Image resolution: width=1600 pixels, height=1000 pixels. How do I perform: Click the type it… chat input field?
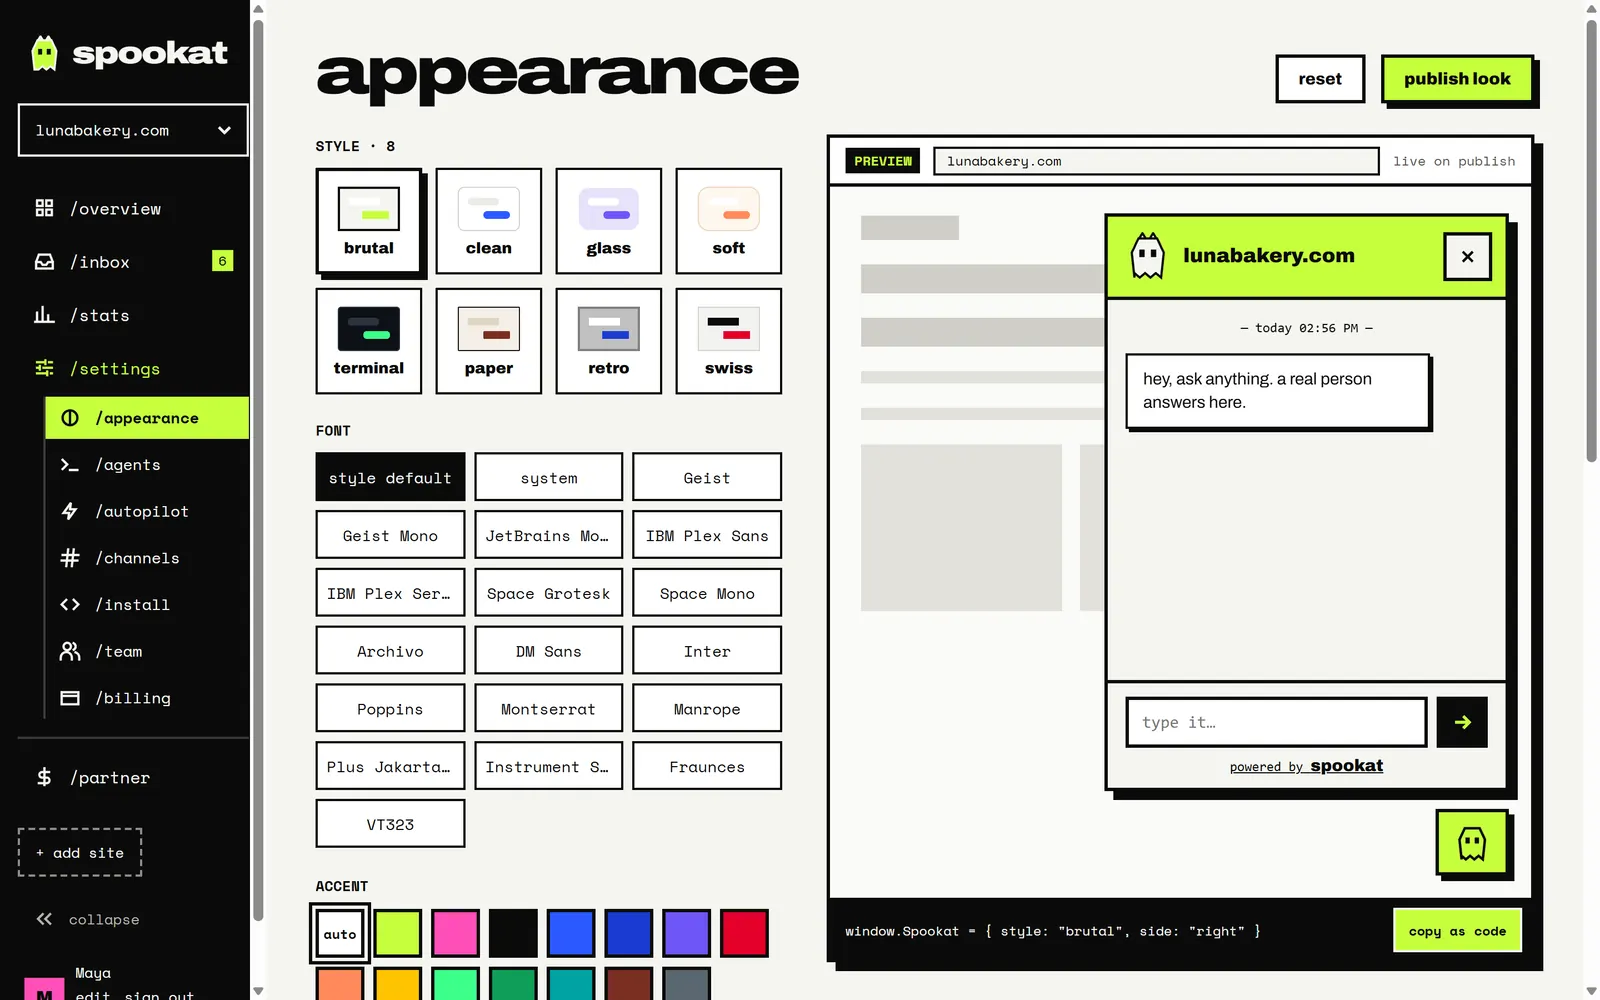[x=1276, y=722]
